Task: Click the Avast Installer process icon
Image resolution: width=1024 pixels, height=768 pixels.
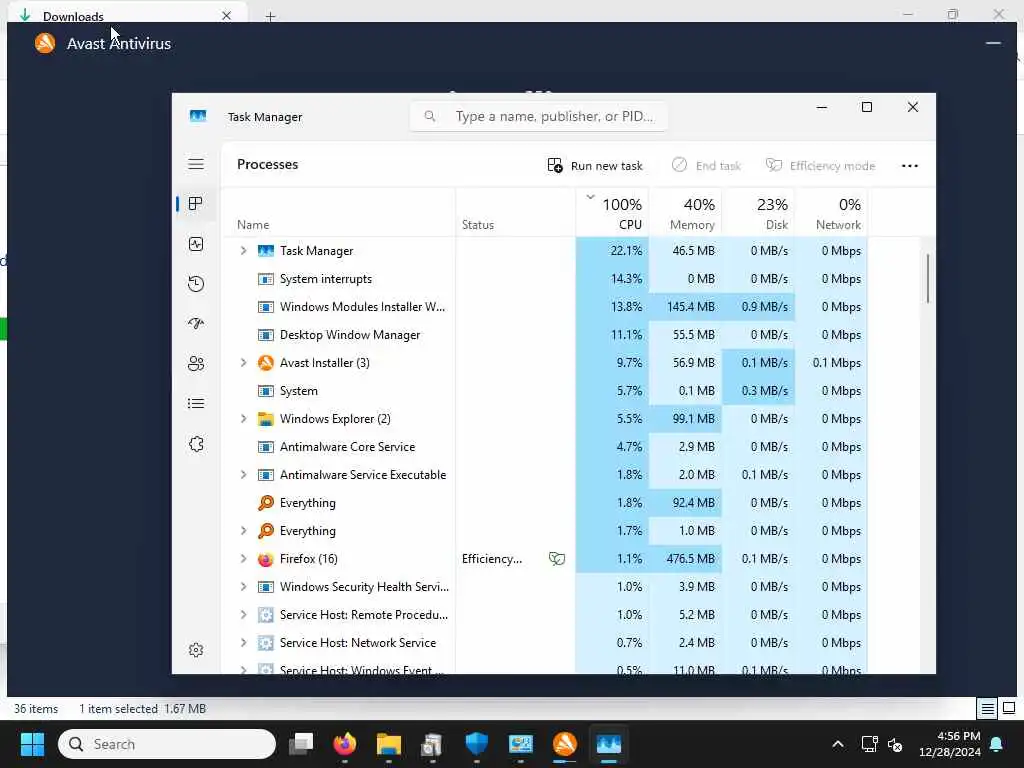Action: (266, 362)
